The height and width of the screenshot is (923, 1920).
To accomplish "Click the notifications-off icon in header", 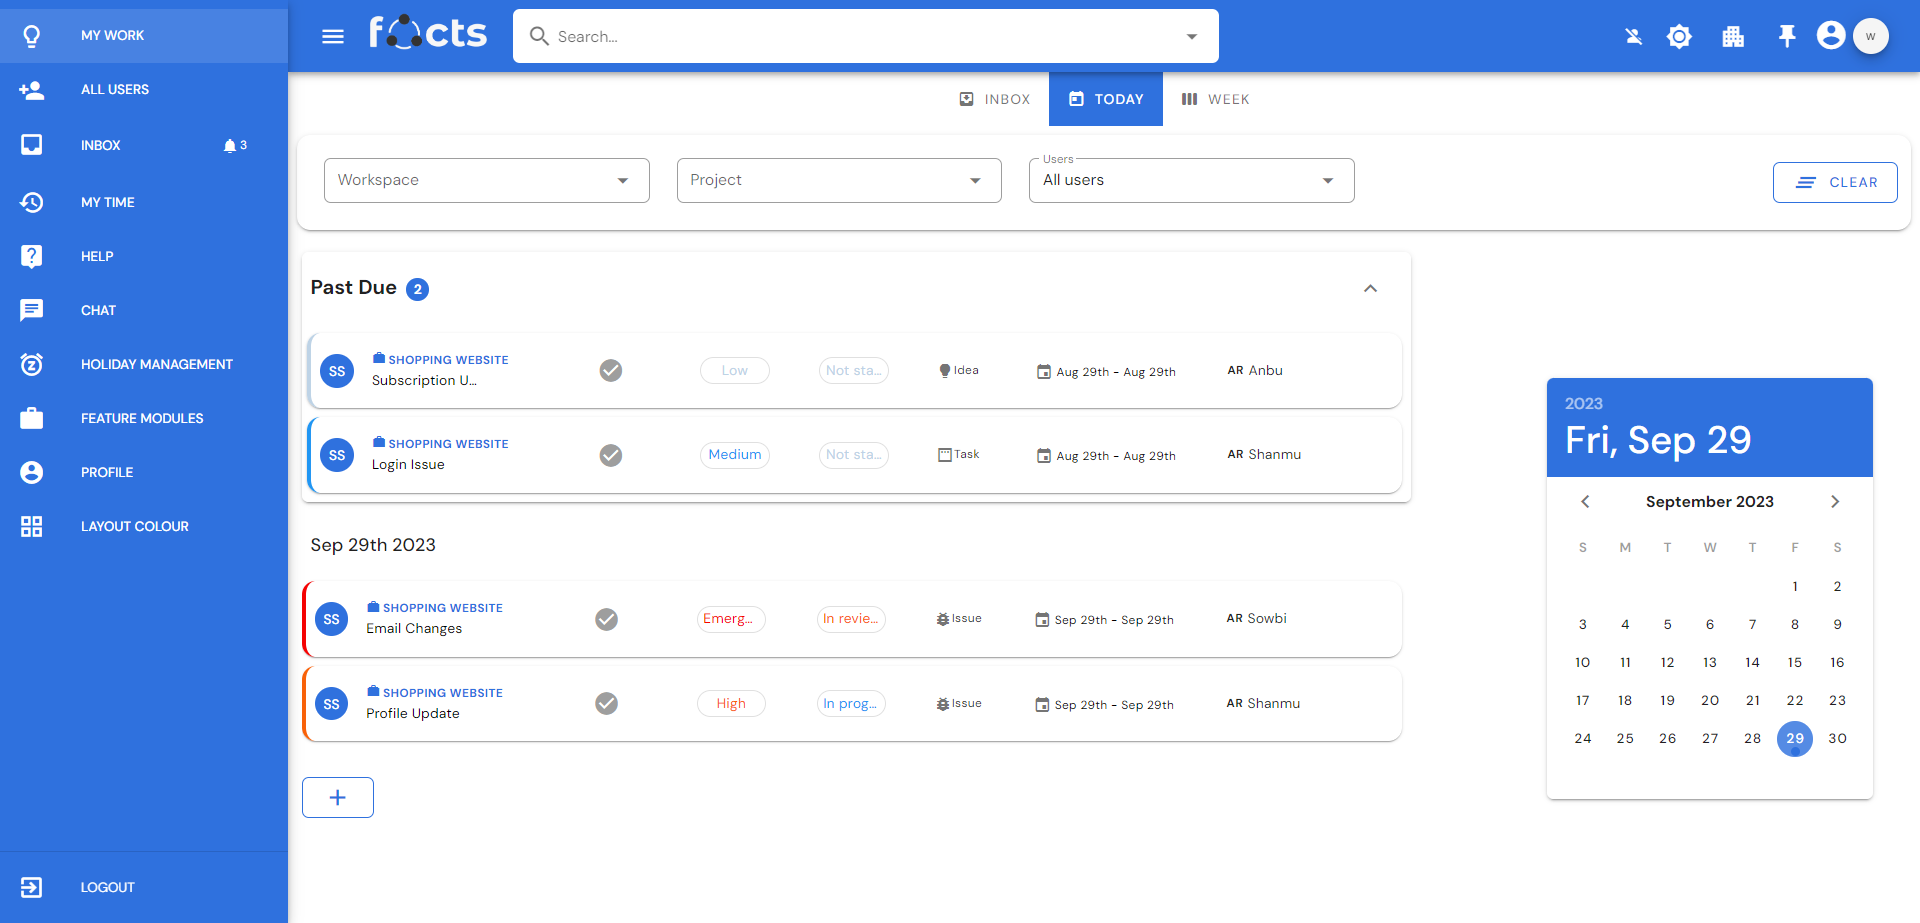I will pos(1633,37).
